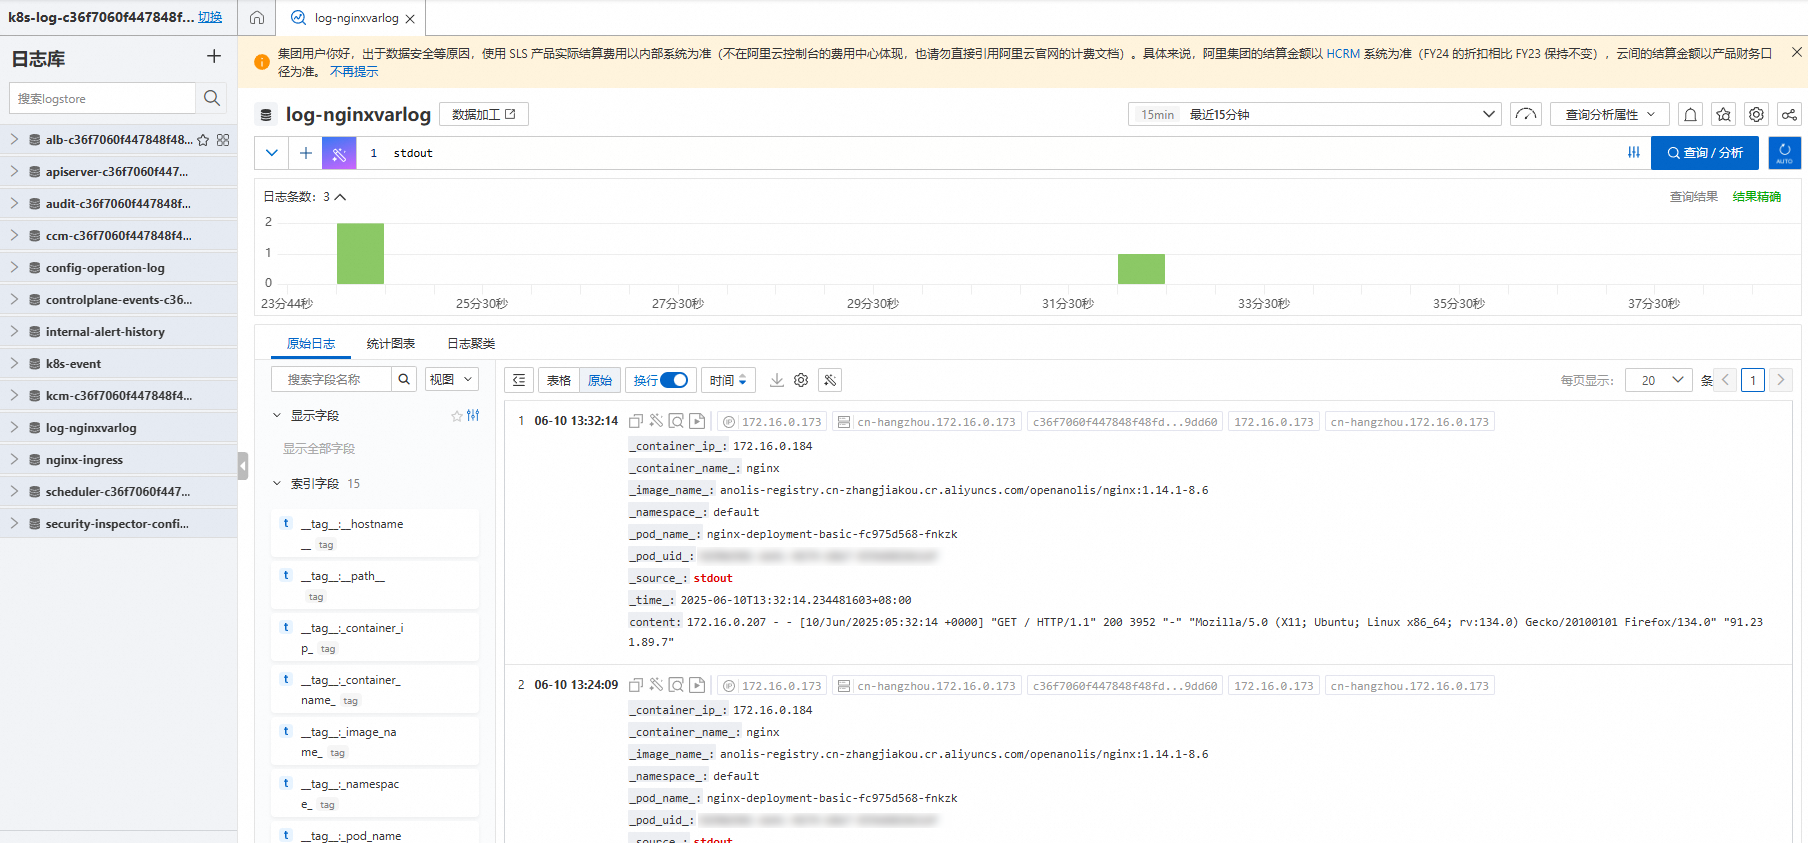Expand the nginx-ingress logstore node

14,459
